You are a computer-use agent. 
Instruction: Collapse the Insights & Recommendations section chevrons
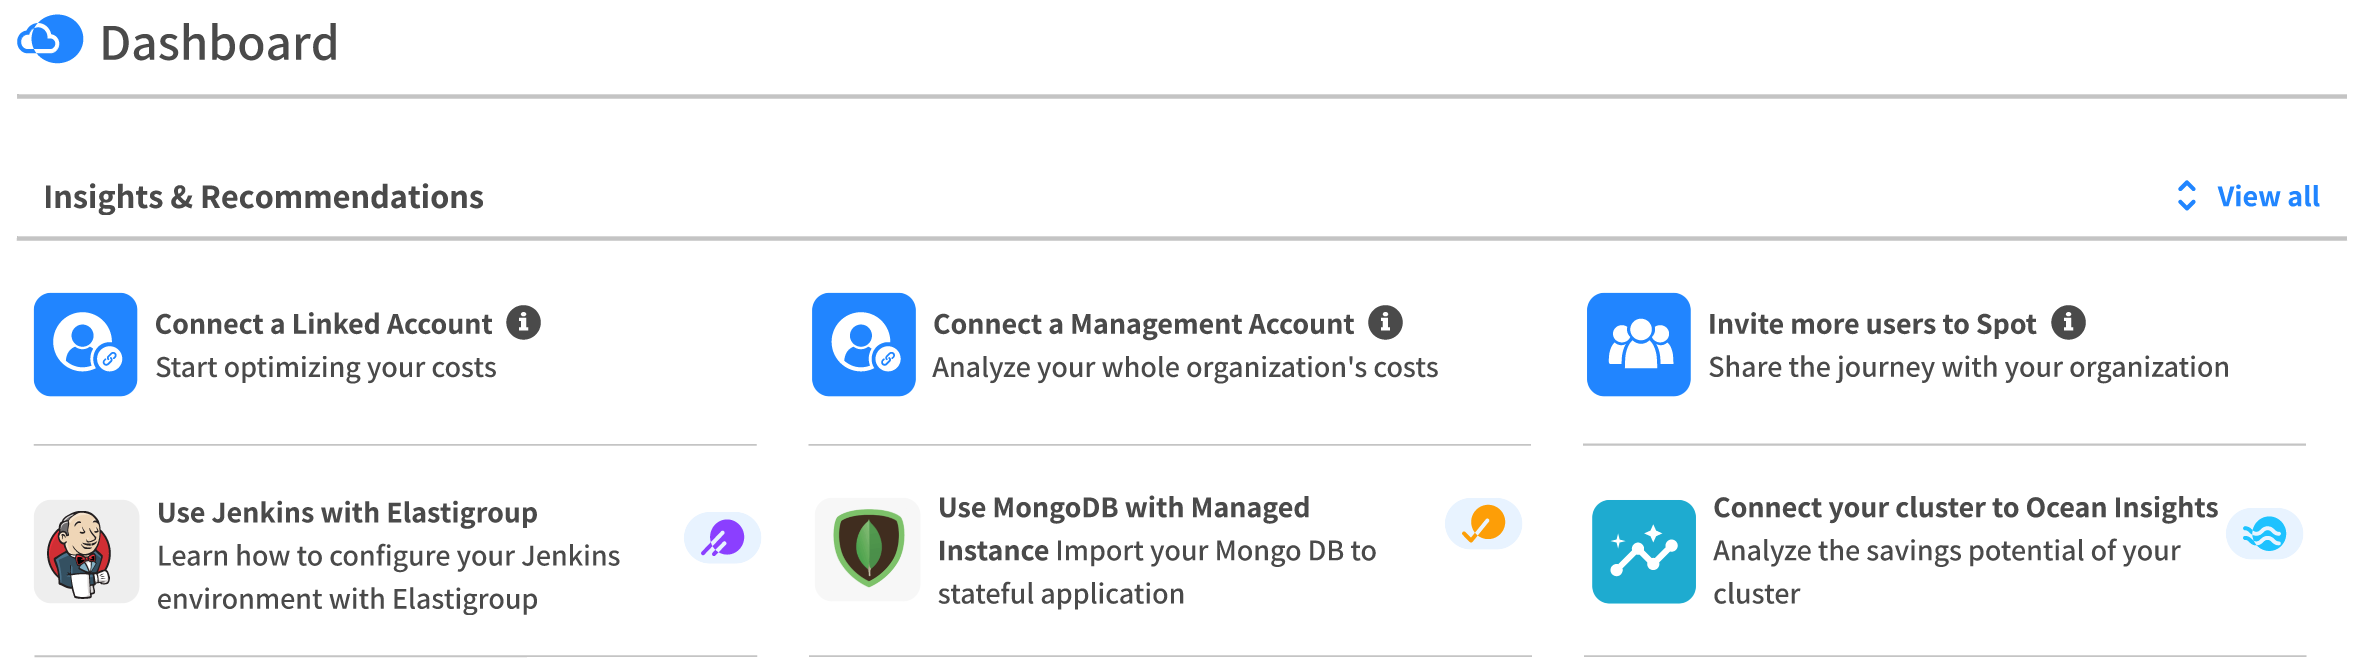(2187, 196)
